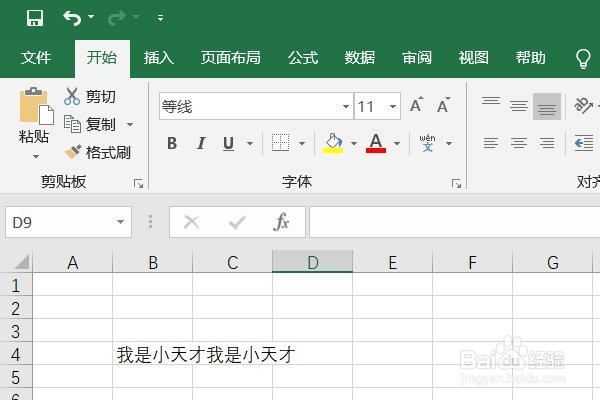Expand the 粘贴 options arrow
Viewport: 600px width, 400px height.
click(x=36, y=156)
